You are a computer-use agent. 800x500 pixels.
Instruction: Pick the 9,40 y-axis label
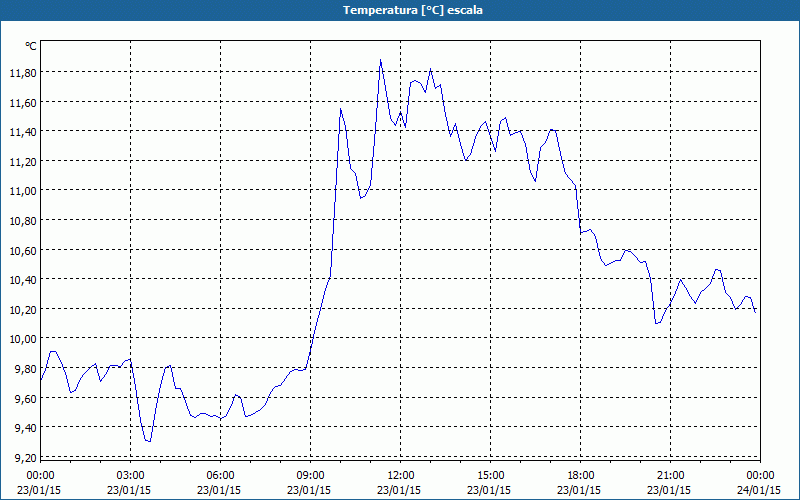point(26,428)
